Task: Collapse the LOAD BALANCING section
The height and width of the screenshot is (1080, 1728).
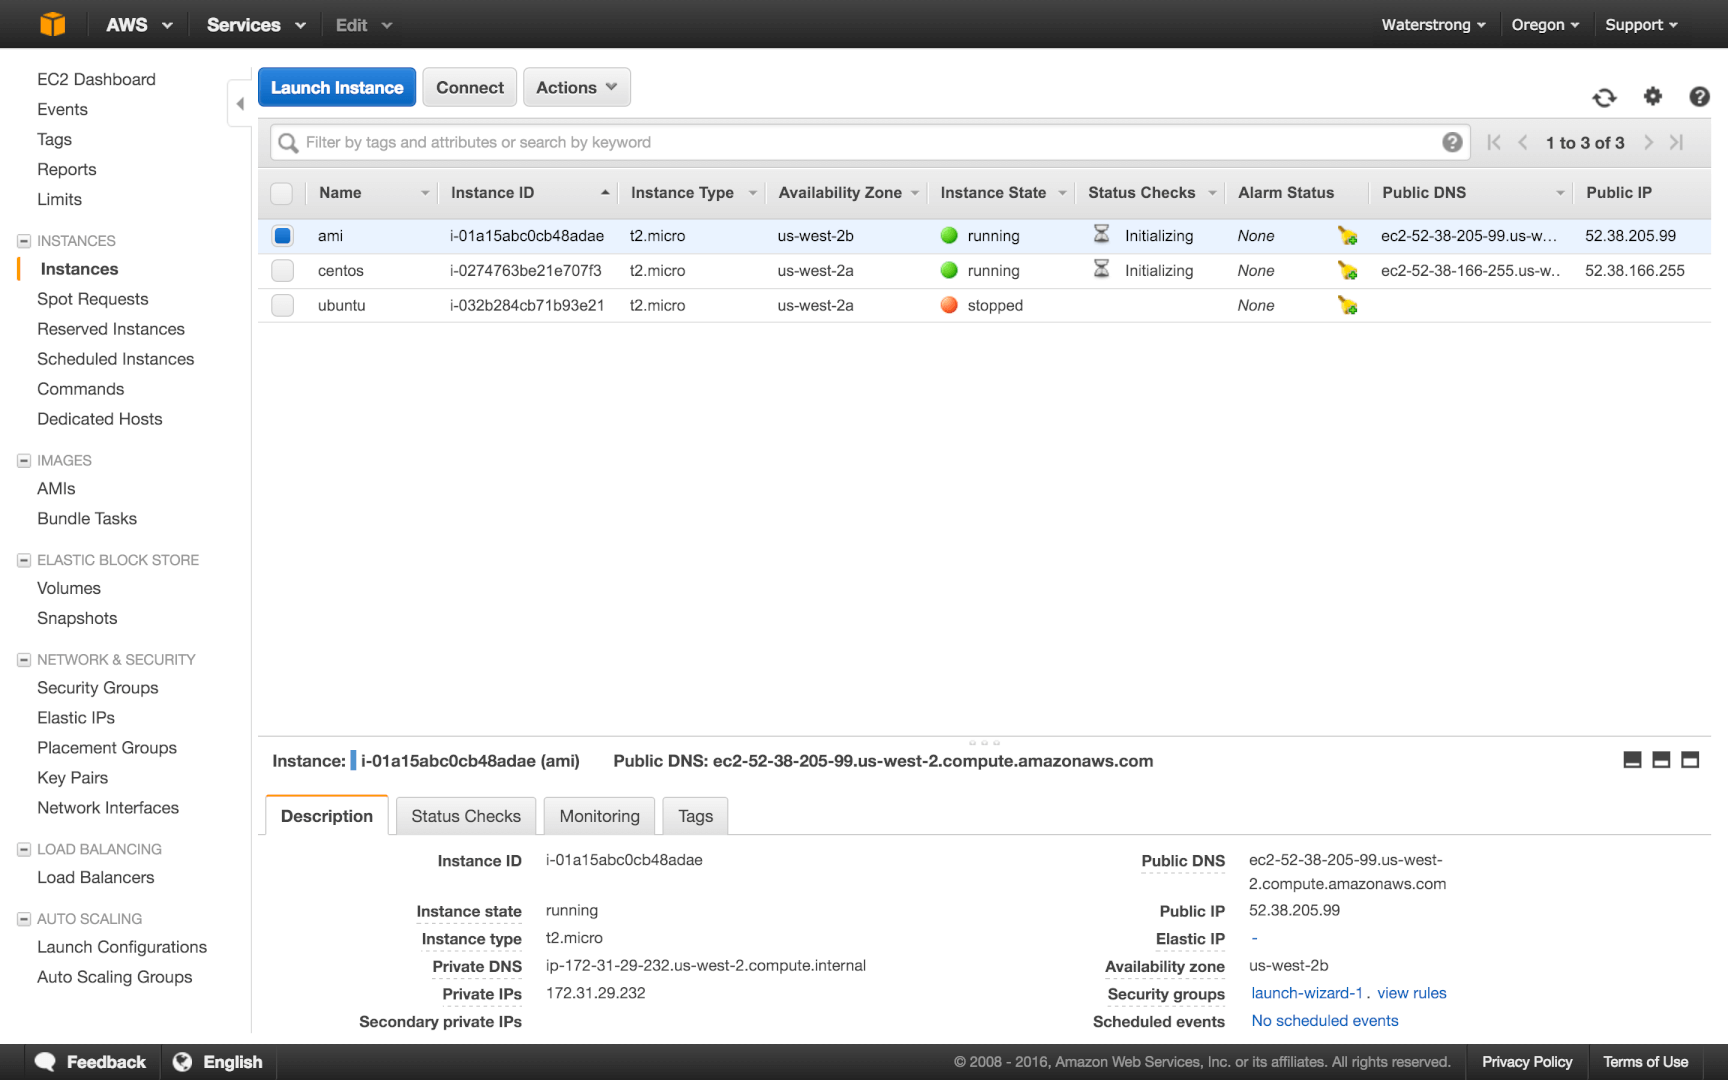Action: [x=24, y=849]
